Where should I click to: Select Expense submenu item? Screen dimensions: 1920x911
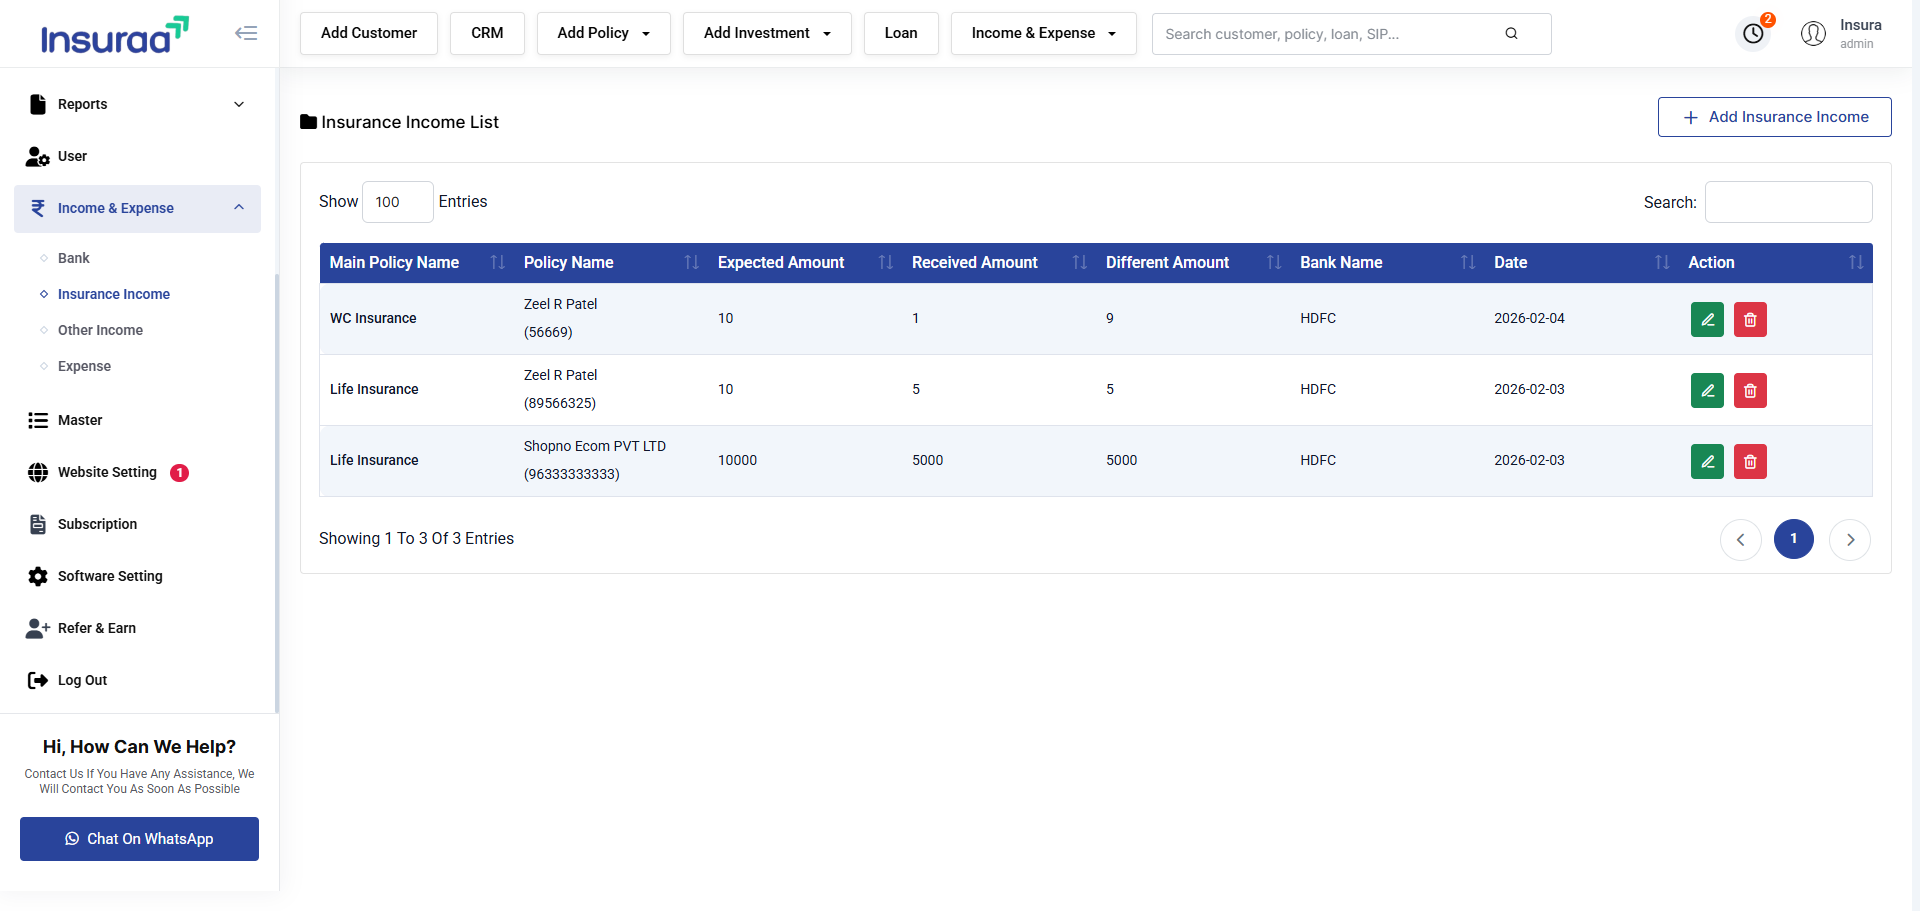coord(84,366)
